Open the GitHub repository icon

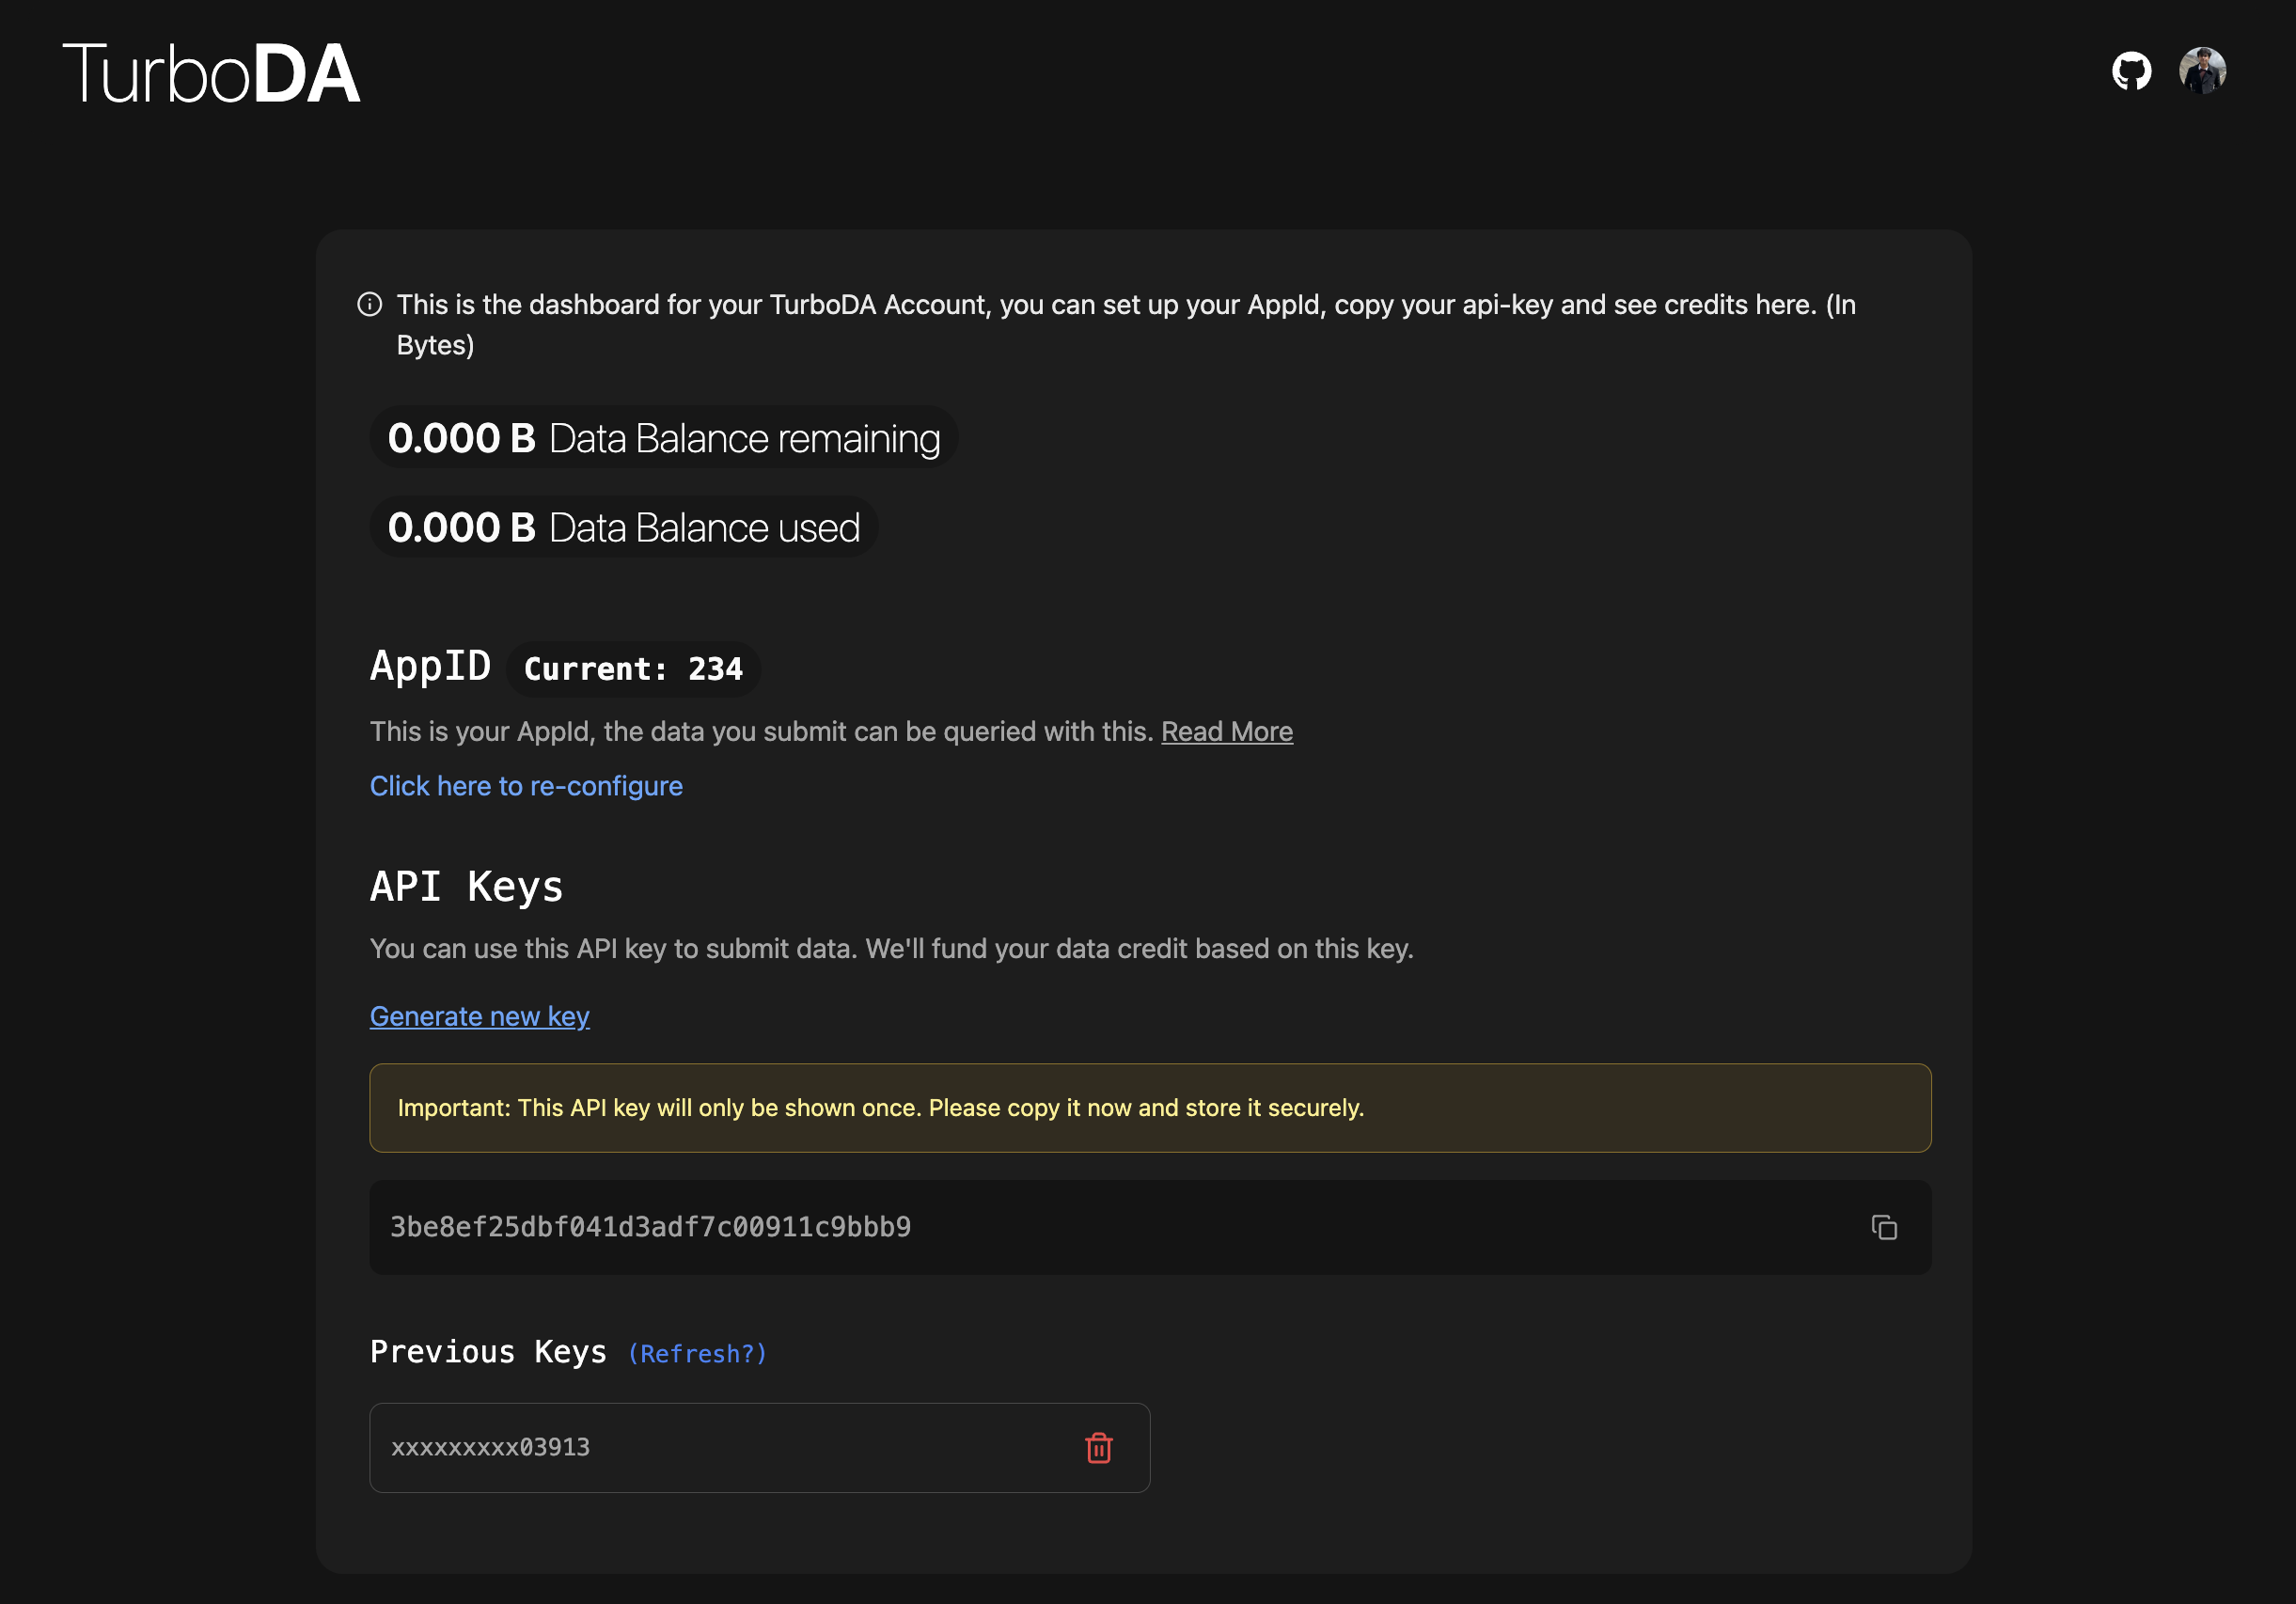(2131, 71)
